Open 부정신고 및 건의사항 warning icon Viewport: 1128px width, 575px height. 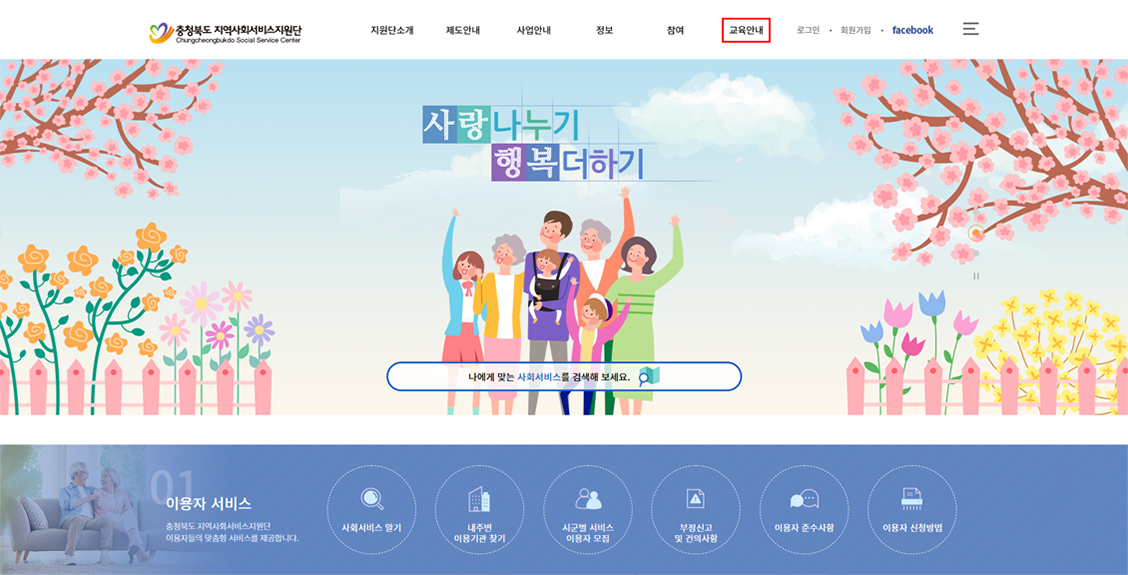tap(696, 498)
